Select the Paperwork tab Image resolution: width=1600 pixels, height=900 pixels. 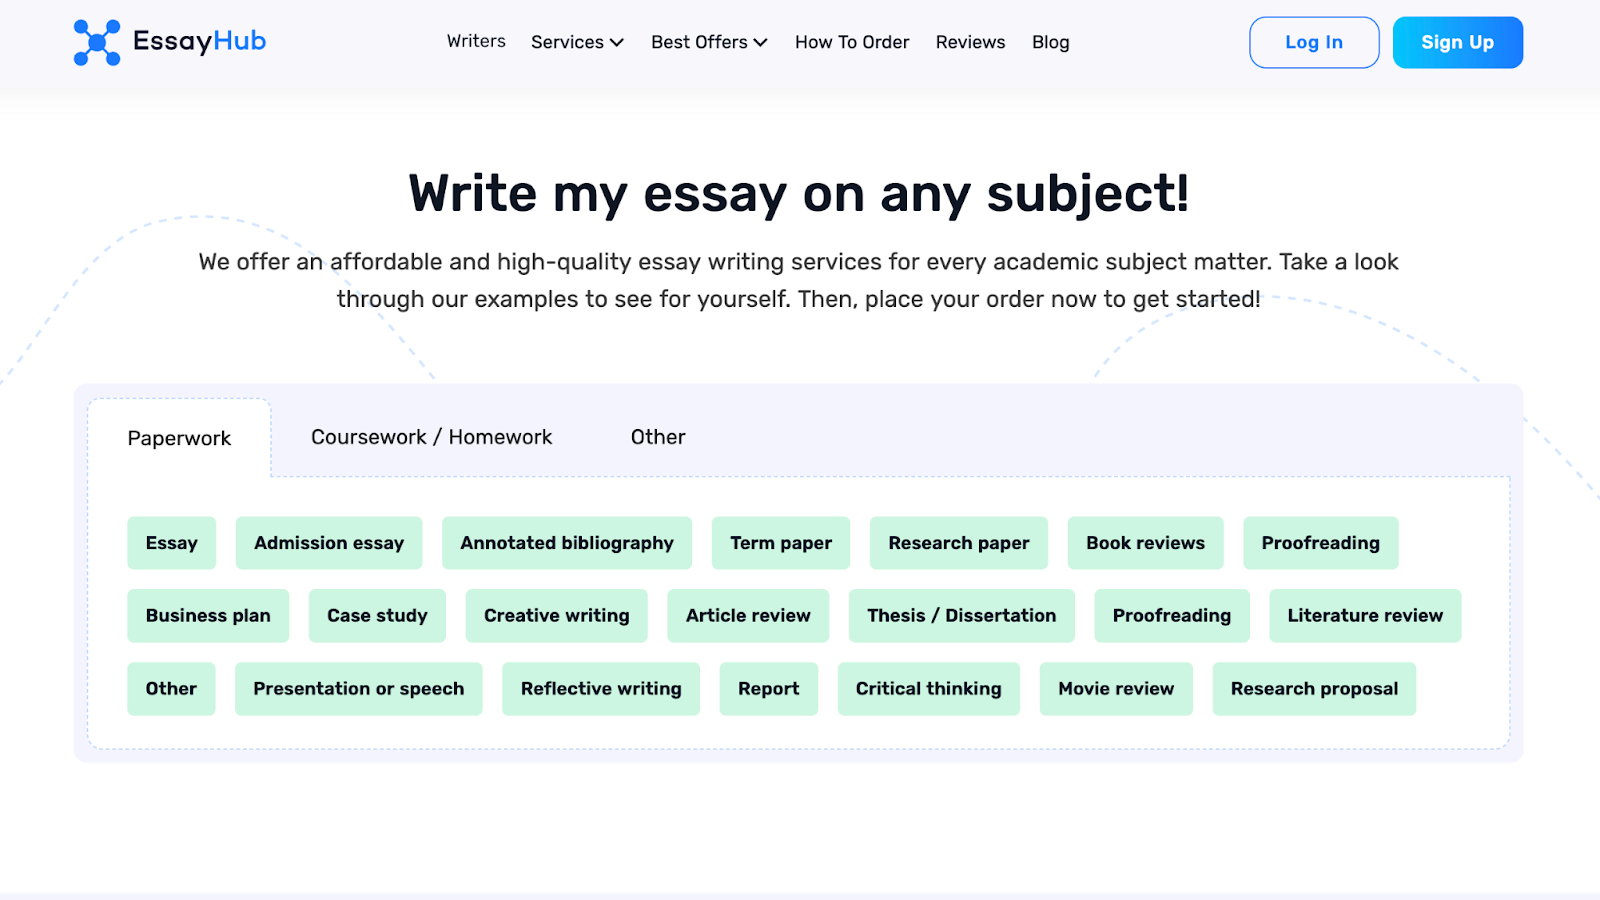(x=179, y=438)
